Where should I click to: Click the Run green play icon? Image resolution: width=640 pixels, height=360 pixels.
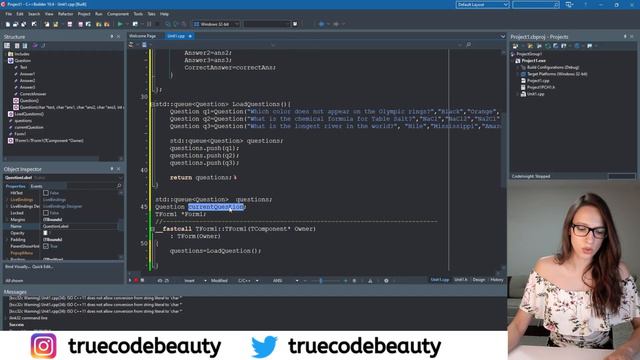tap(120, 24)
